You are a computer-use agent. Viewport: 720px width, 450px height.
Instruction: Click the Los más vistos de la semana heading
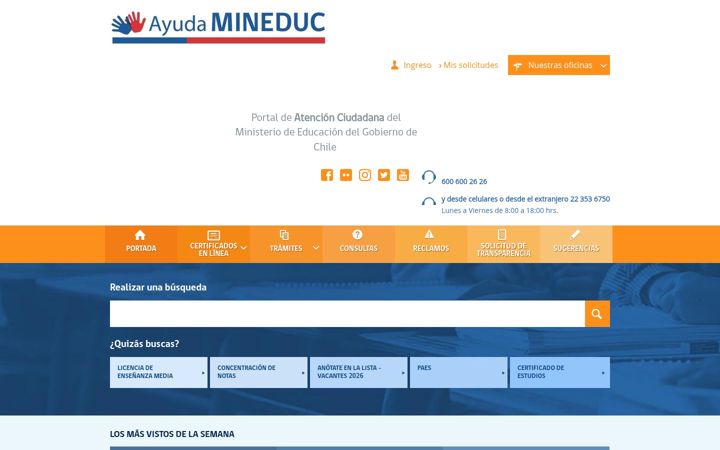(172, 434)
